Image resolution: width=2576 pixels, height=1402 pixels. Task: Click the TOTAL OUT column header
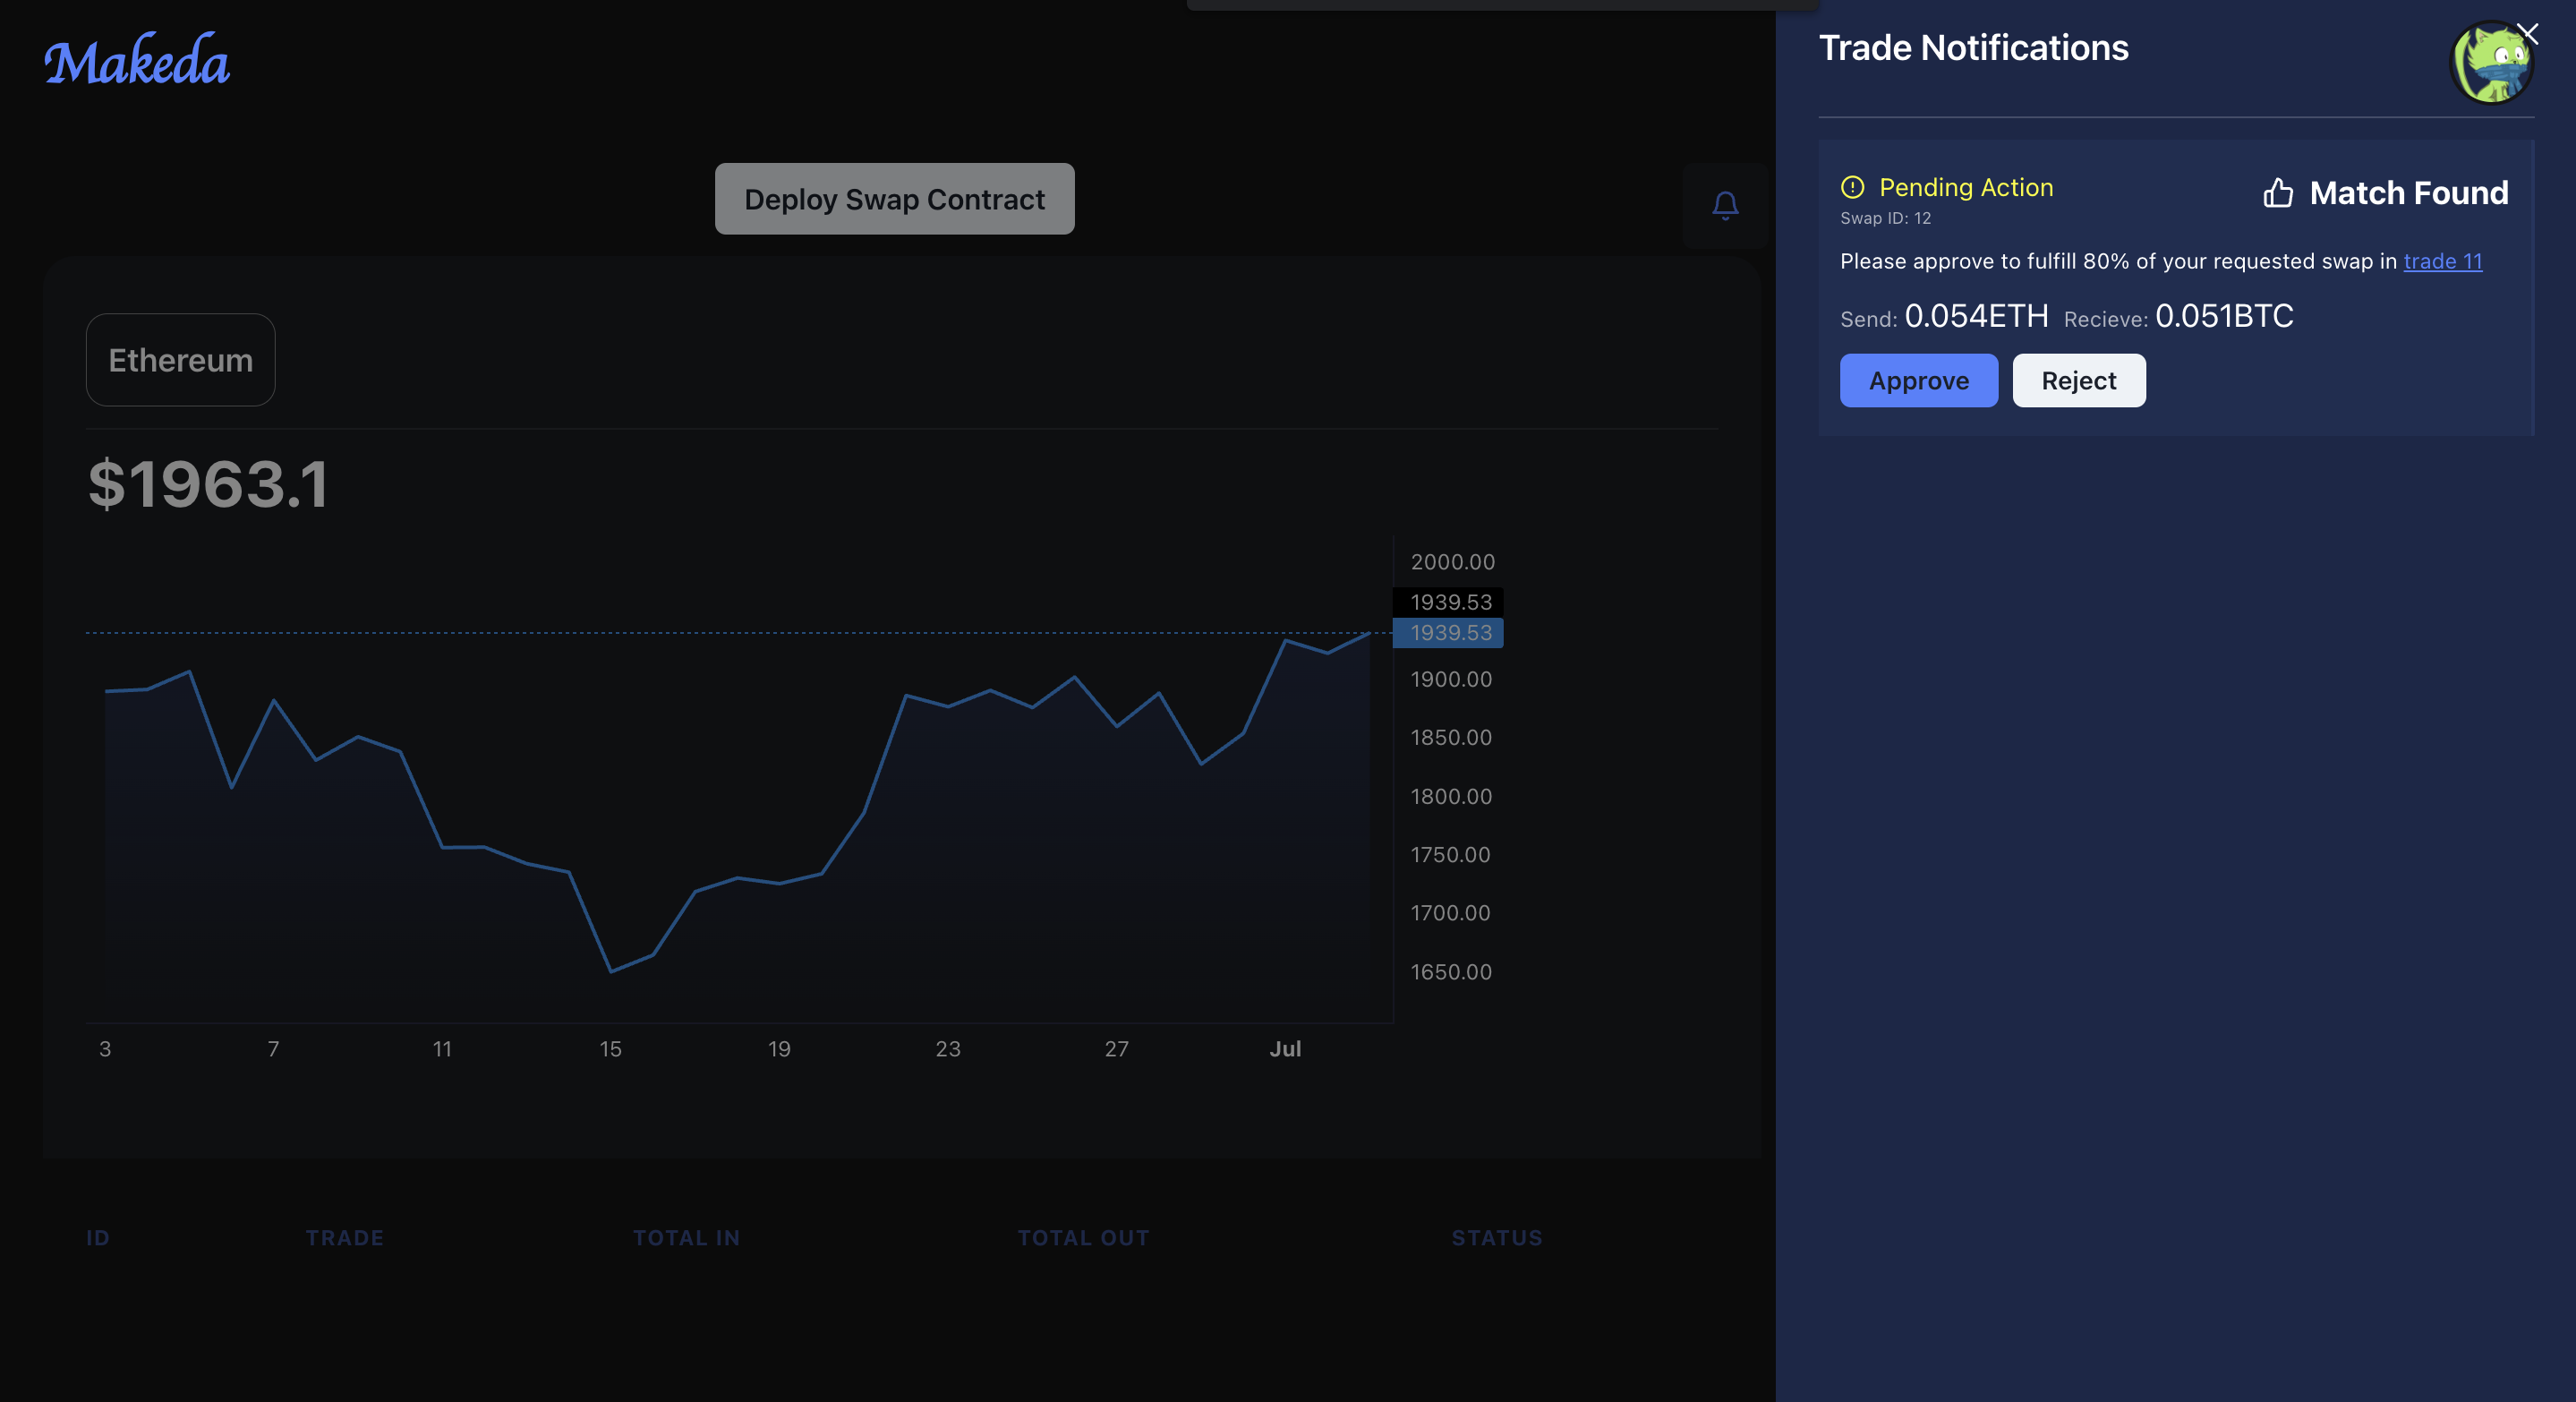click(1083, 1237)
